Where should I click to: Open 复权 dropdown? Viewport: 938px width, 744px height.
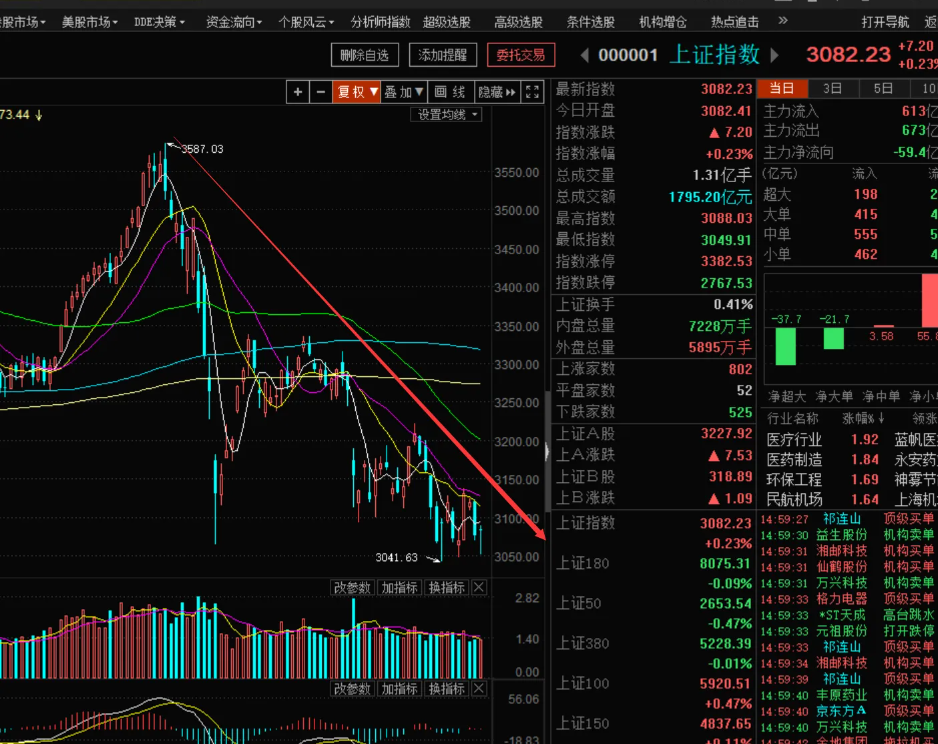pyautogui.click(x=357, y=92)
